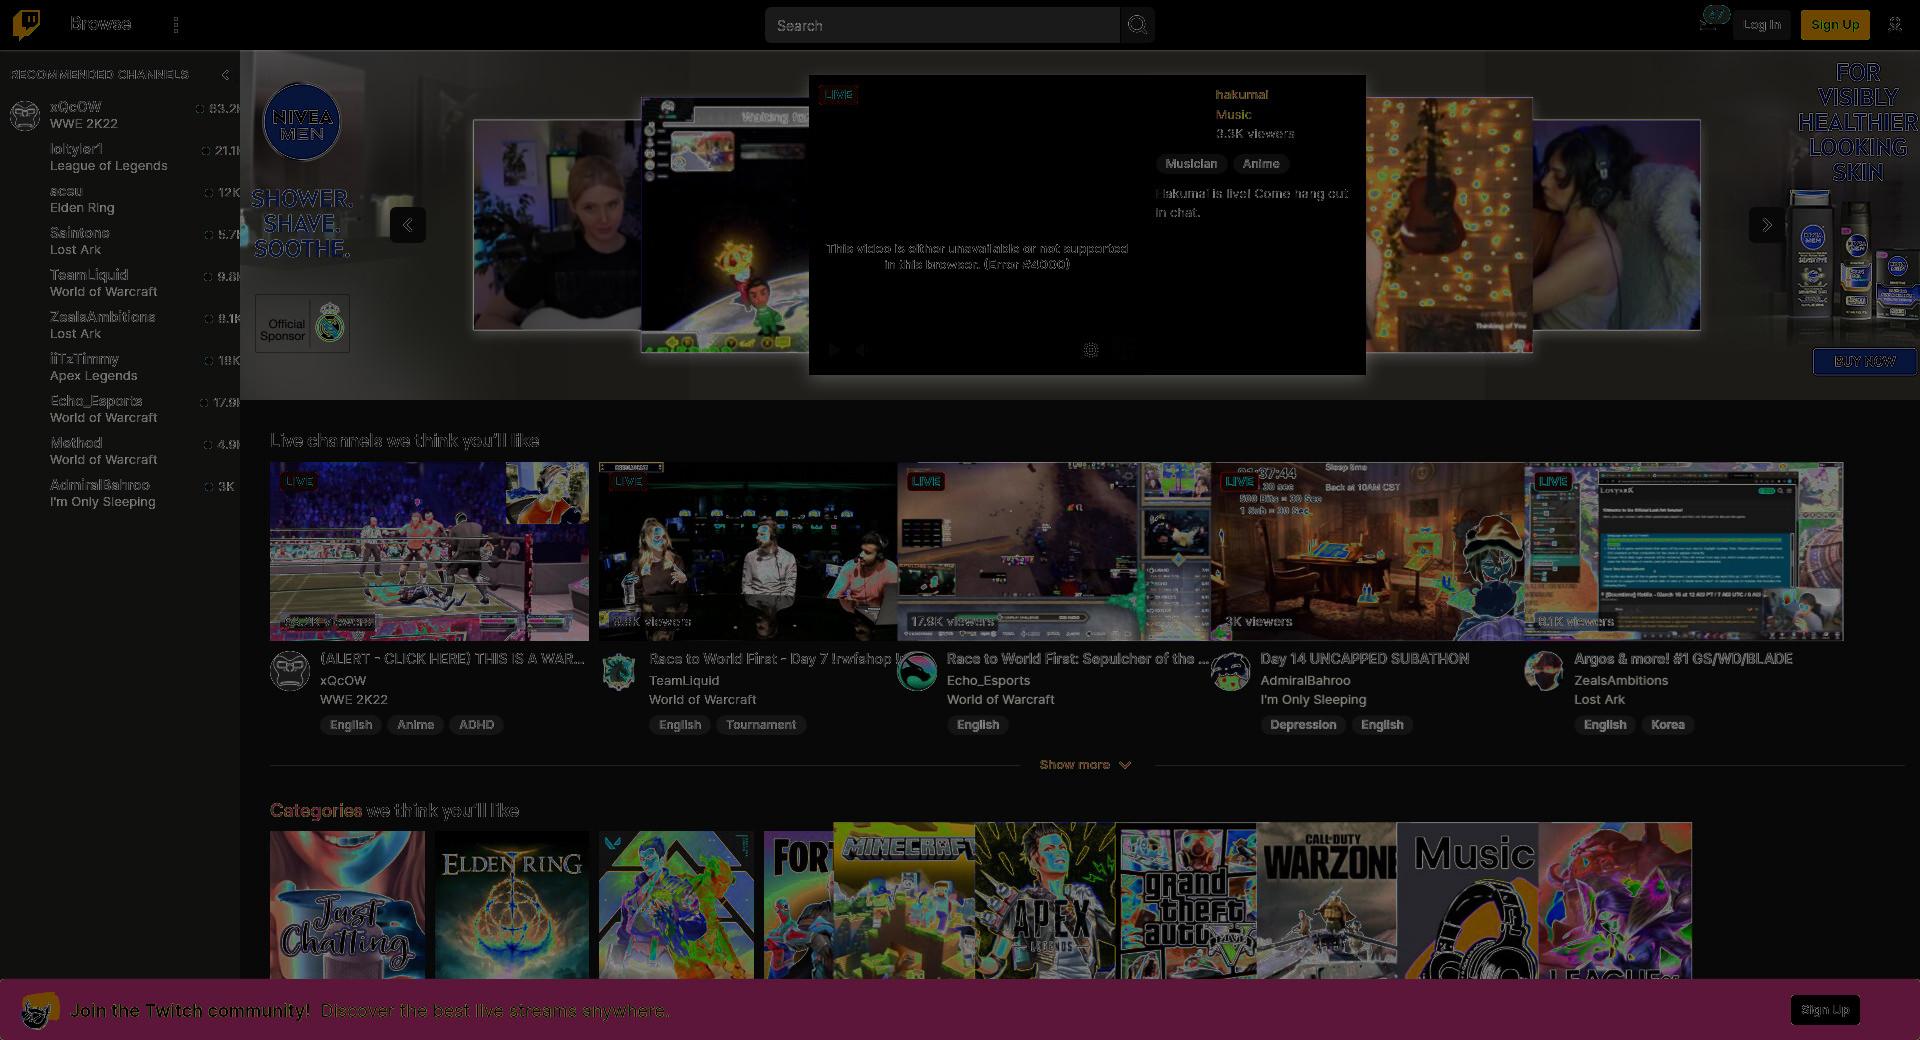Click AdmiralBahroo channel avatar
This screenshot has width=1920, height=1040.
point(1231,671)
